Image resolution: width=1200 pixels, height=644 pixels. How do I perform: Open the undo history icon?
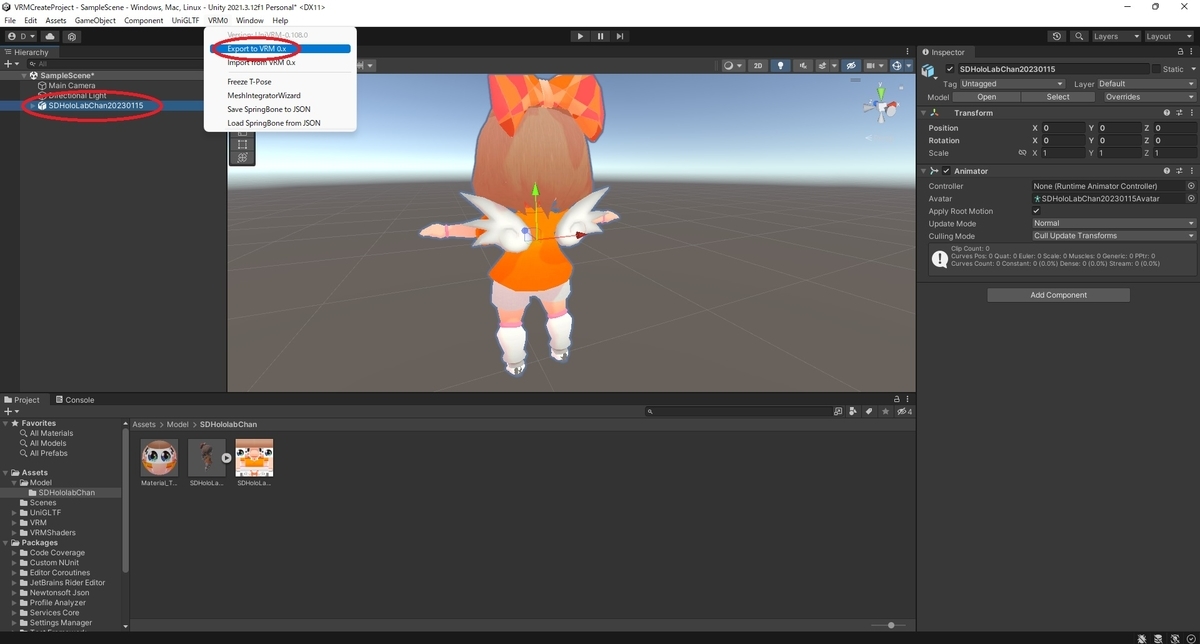pyautogui.click(x=1057, y=36)
